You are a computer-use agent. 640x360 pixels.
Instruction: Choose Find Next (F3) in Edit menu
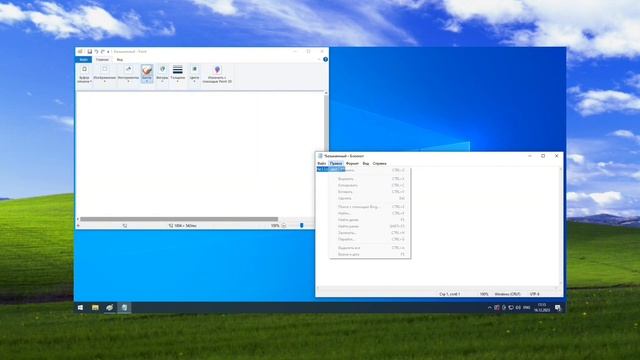370,220
